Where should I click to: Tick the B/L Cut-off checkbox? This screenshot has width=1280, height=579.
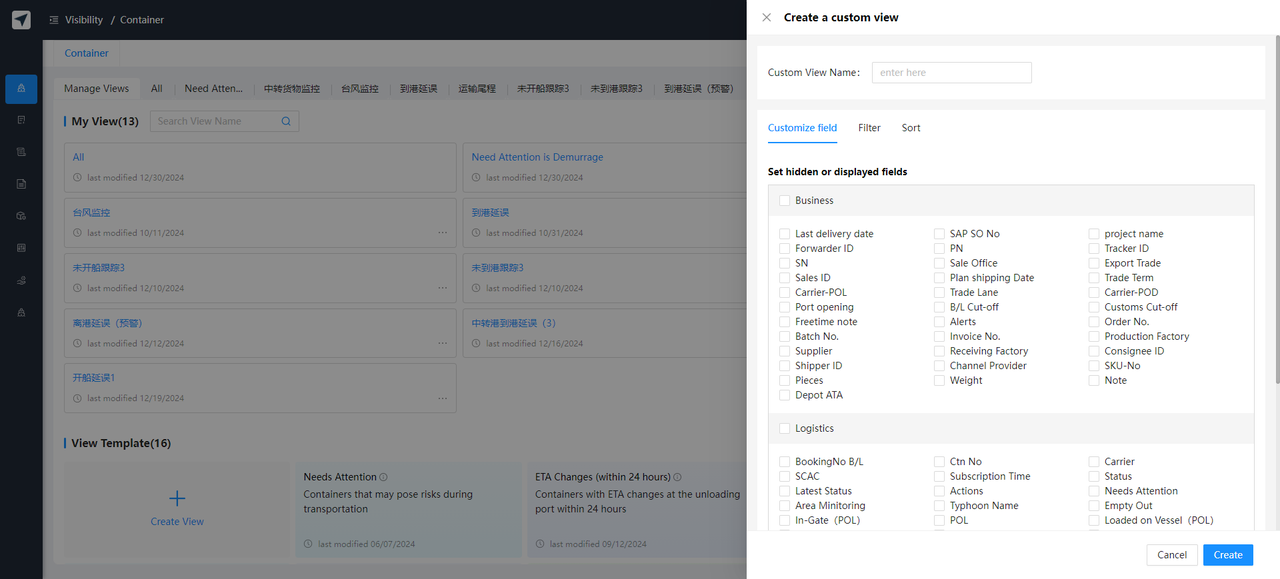point(939,308)
